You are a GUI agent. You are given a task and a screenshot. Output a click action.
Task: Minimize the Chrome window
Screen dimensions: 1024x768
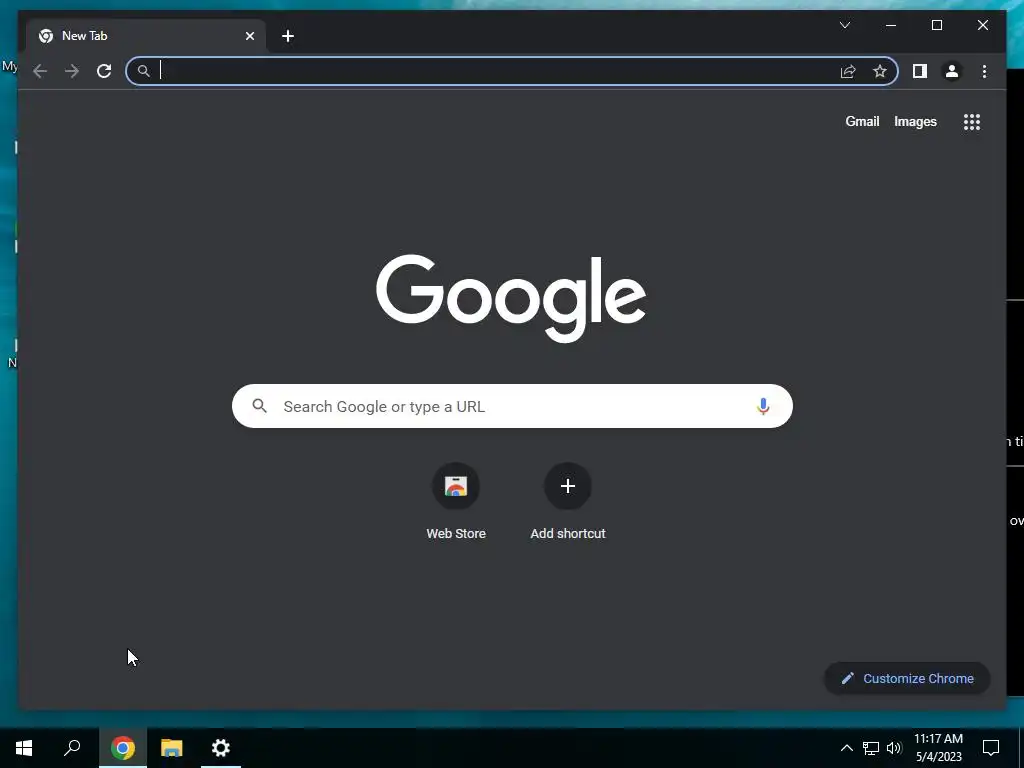coord(891,25)
